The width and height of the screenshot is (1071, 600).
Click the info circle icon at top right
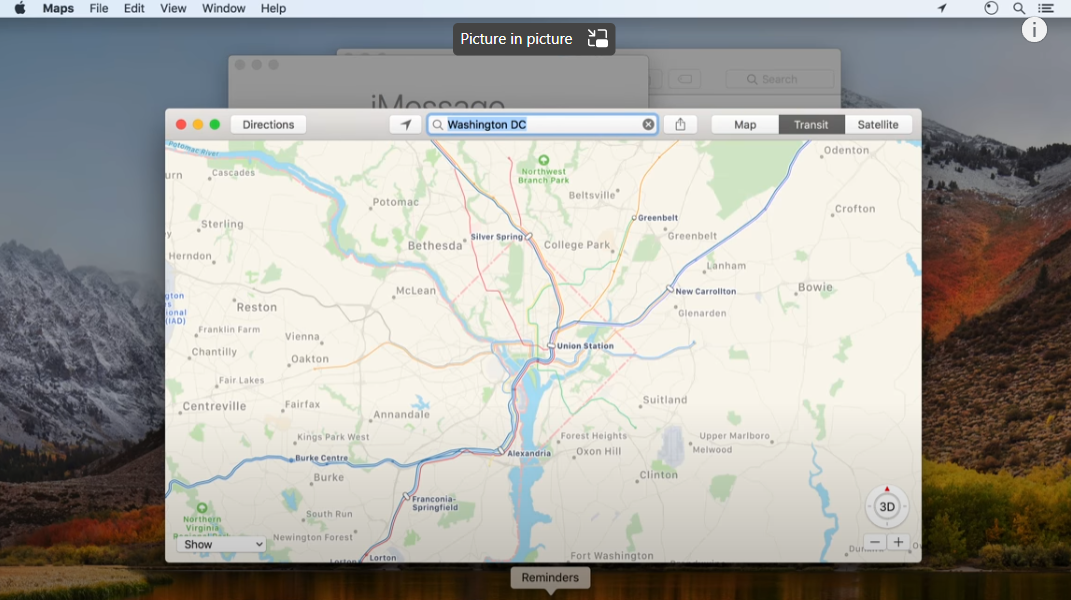(x=1034, y=29)
